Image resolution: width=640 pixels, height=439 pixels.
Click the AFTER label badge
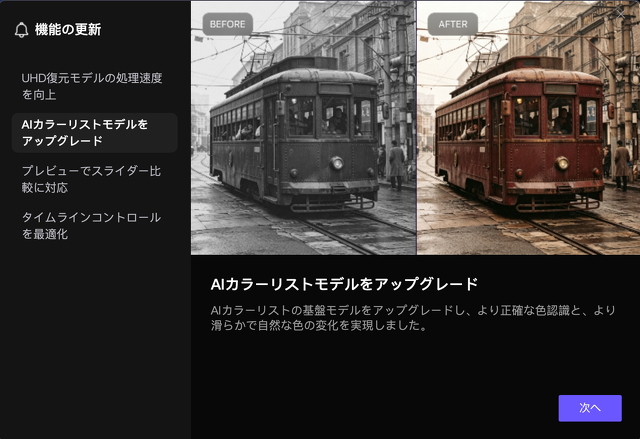[453, 24]
